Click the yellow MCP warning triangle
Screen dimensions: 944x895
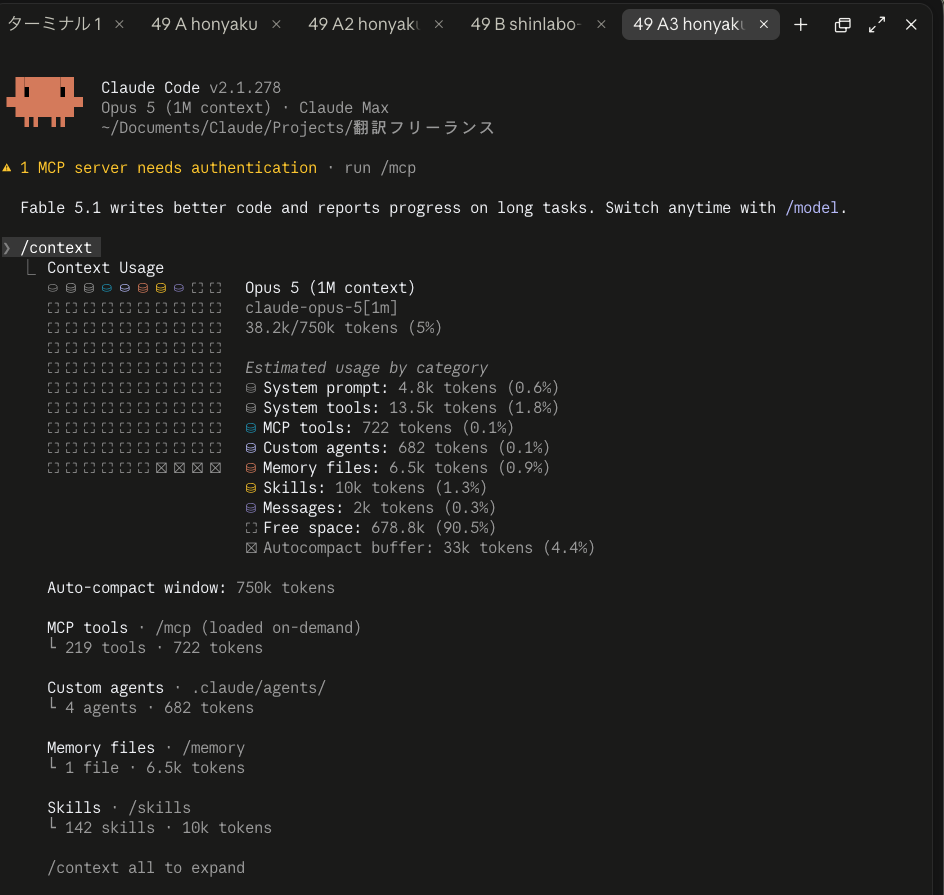(7, 168)
